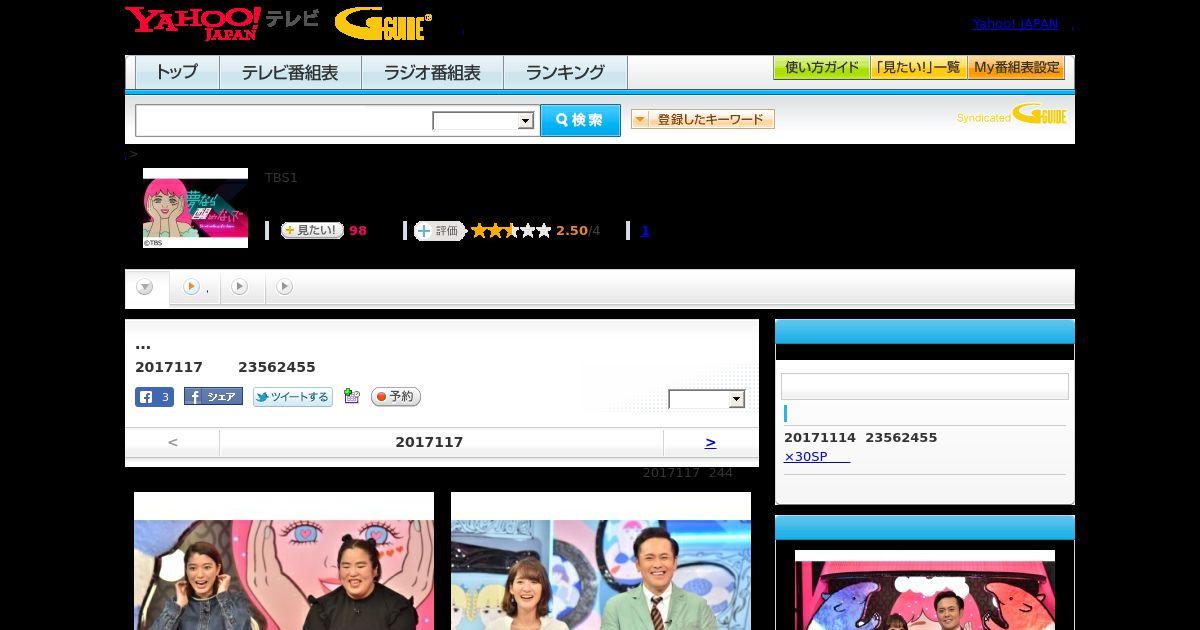Image resolution: width=1200 pixels, height=630 pixels.
Task: Open the Yahoo! JAPAN テレビ logo
Action: pyautogui.click(x=222, y=23)
